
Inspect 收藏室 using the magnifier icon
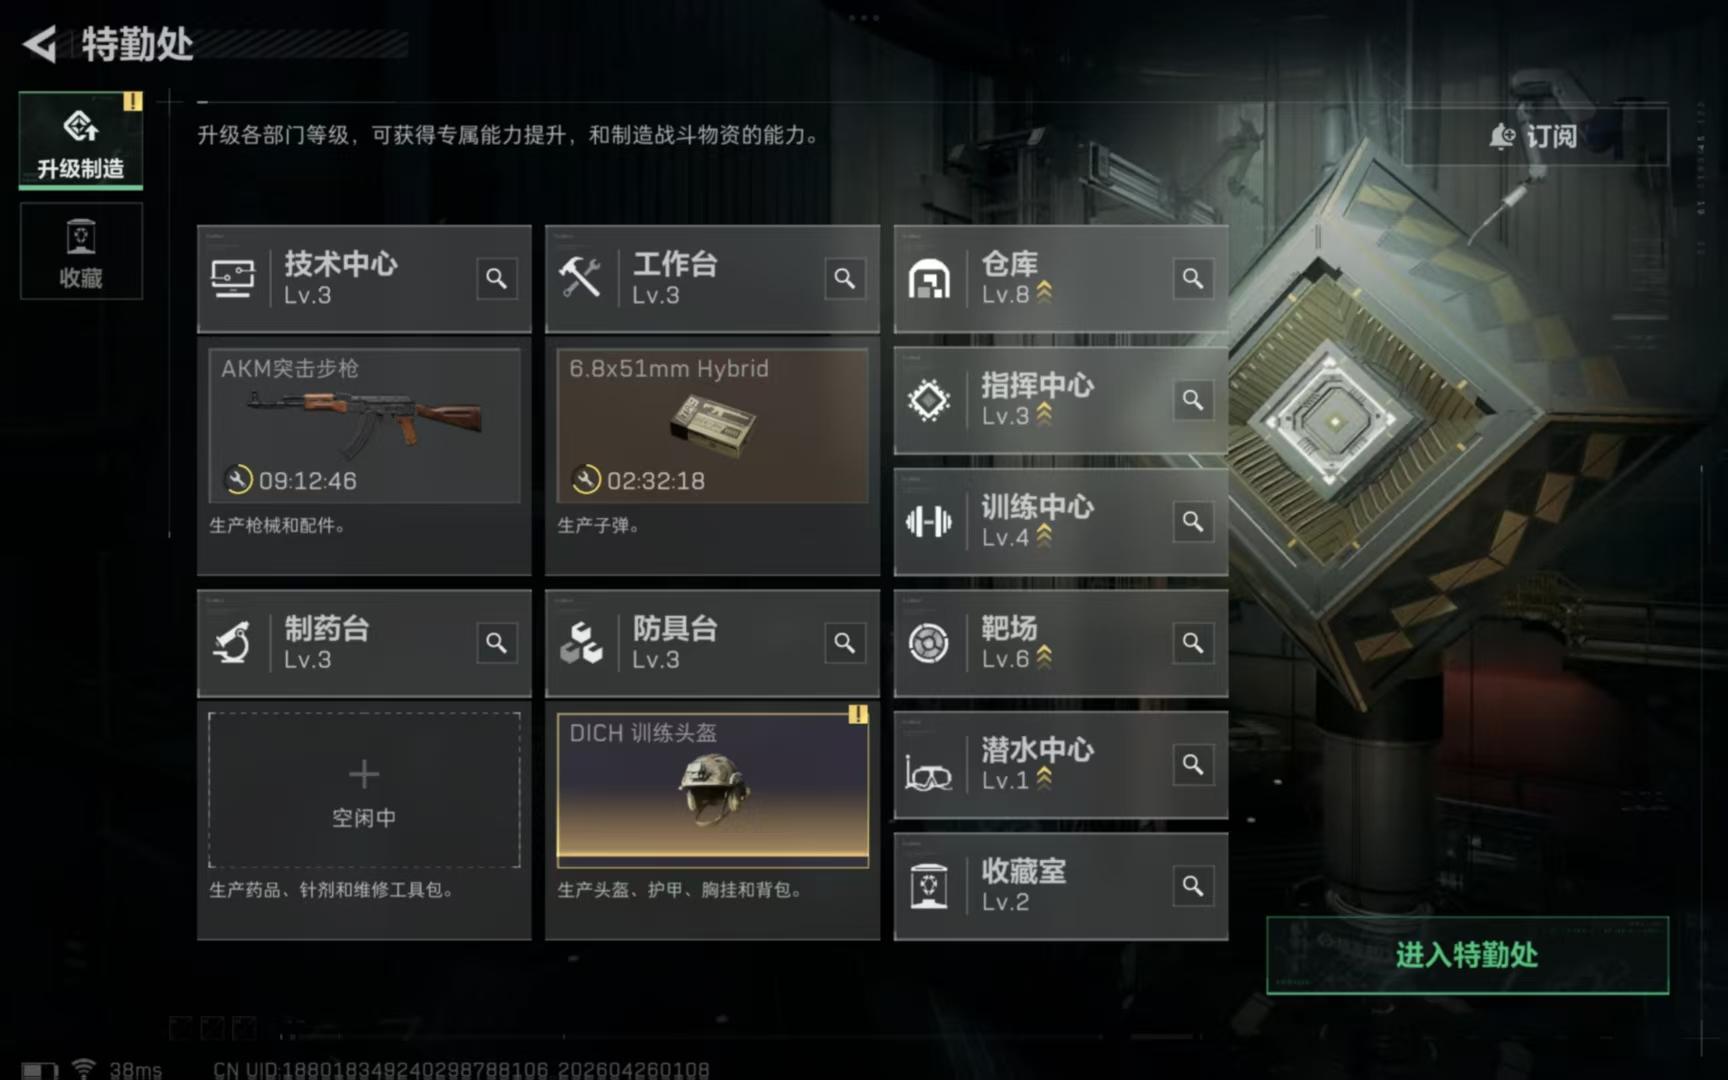point(1192,886)
